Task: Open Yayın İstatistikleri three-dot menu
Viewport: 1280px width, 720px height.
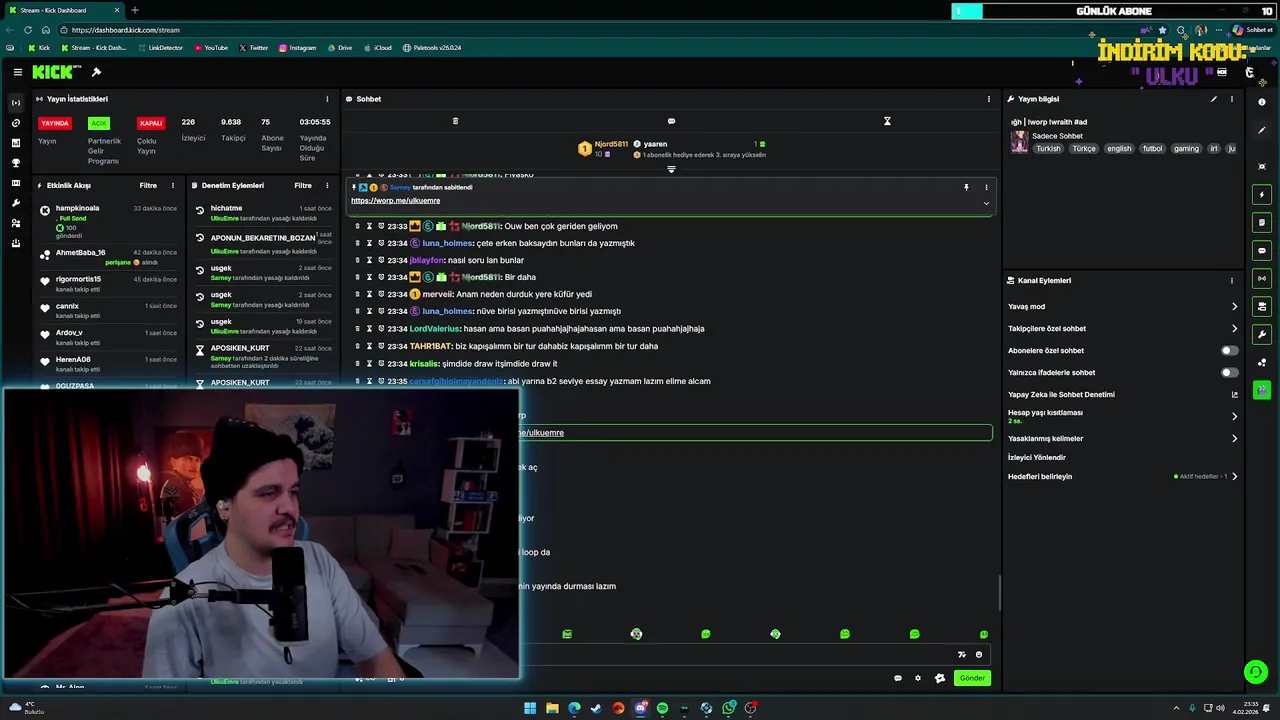Action: click(327, 99)
